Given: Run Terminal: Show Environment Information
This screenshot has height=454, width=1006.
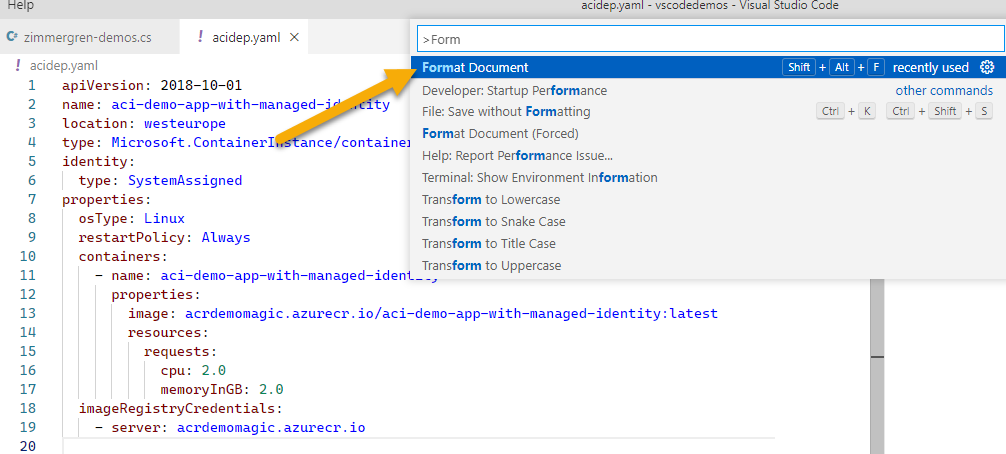Looking at the screenshot, I should [x=539, y=178].
